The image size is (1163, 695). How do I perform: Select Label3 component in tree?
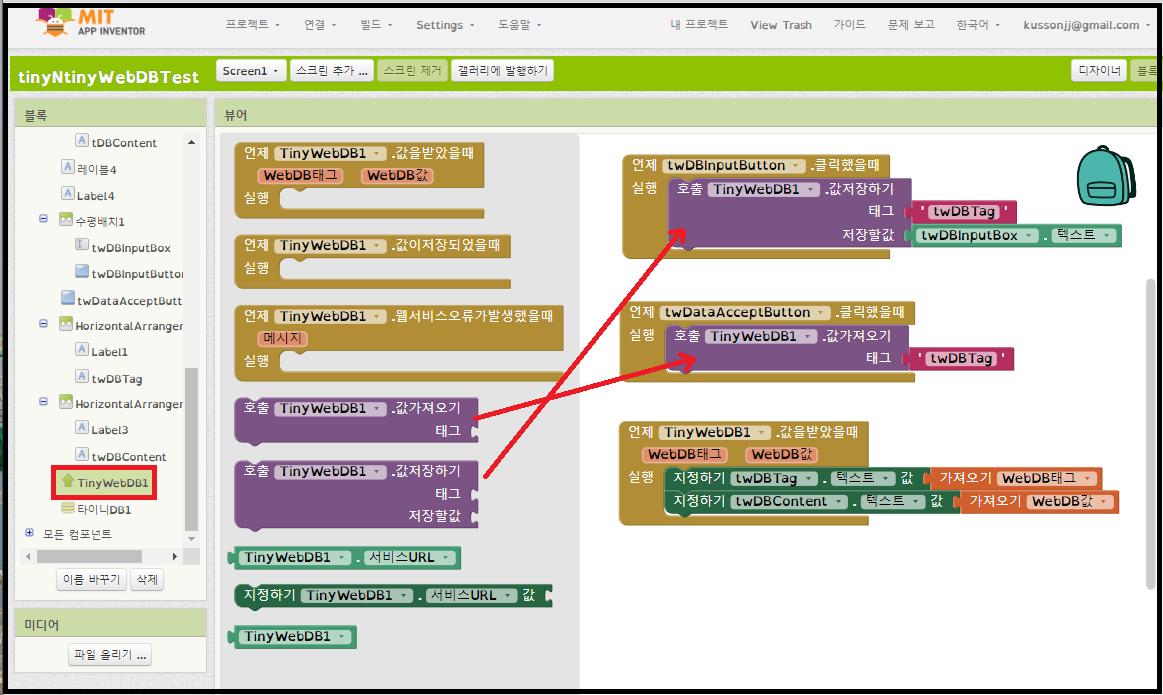click(109, 429)
